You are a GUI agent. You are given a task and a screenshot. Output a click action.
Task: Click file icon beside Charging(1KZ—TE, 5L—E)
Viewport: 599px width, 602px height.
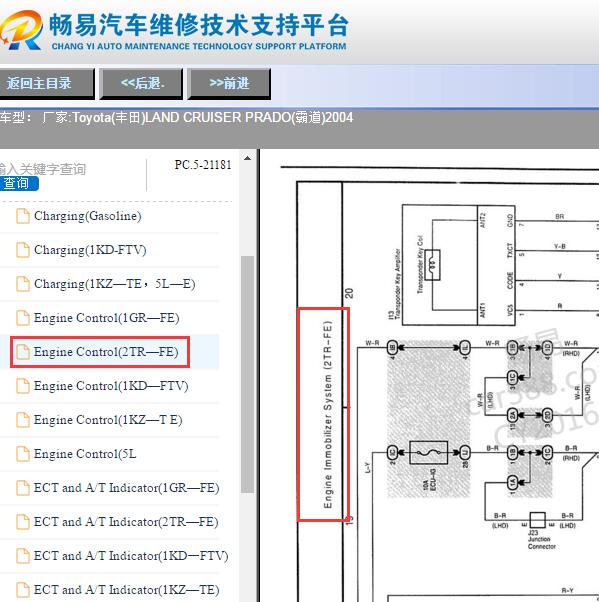coord(23,284)
